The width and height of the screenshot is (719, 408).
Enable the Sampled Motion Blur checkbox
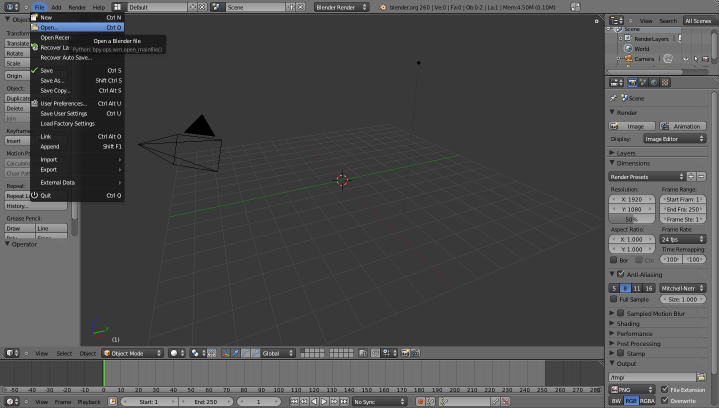621,313
